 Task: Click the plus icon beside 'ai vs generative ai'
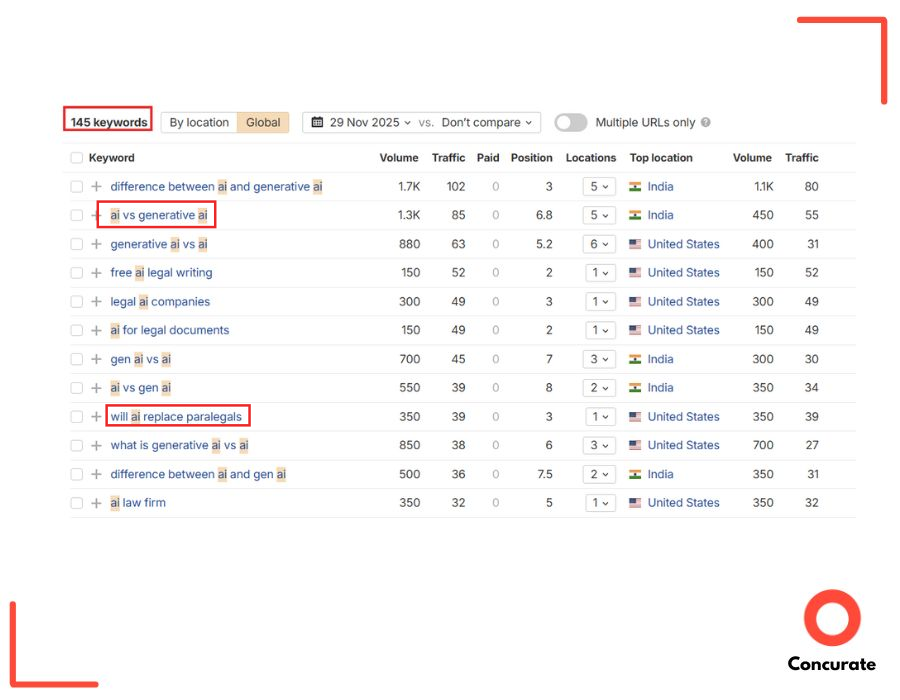pyautogui.click(x=95, y=215)
